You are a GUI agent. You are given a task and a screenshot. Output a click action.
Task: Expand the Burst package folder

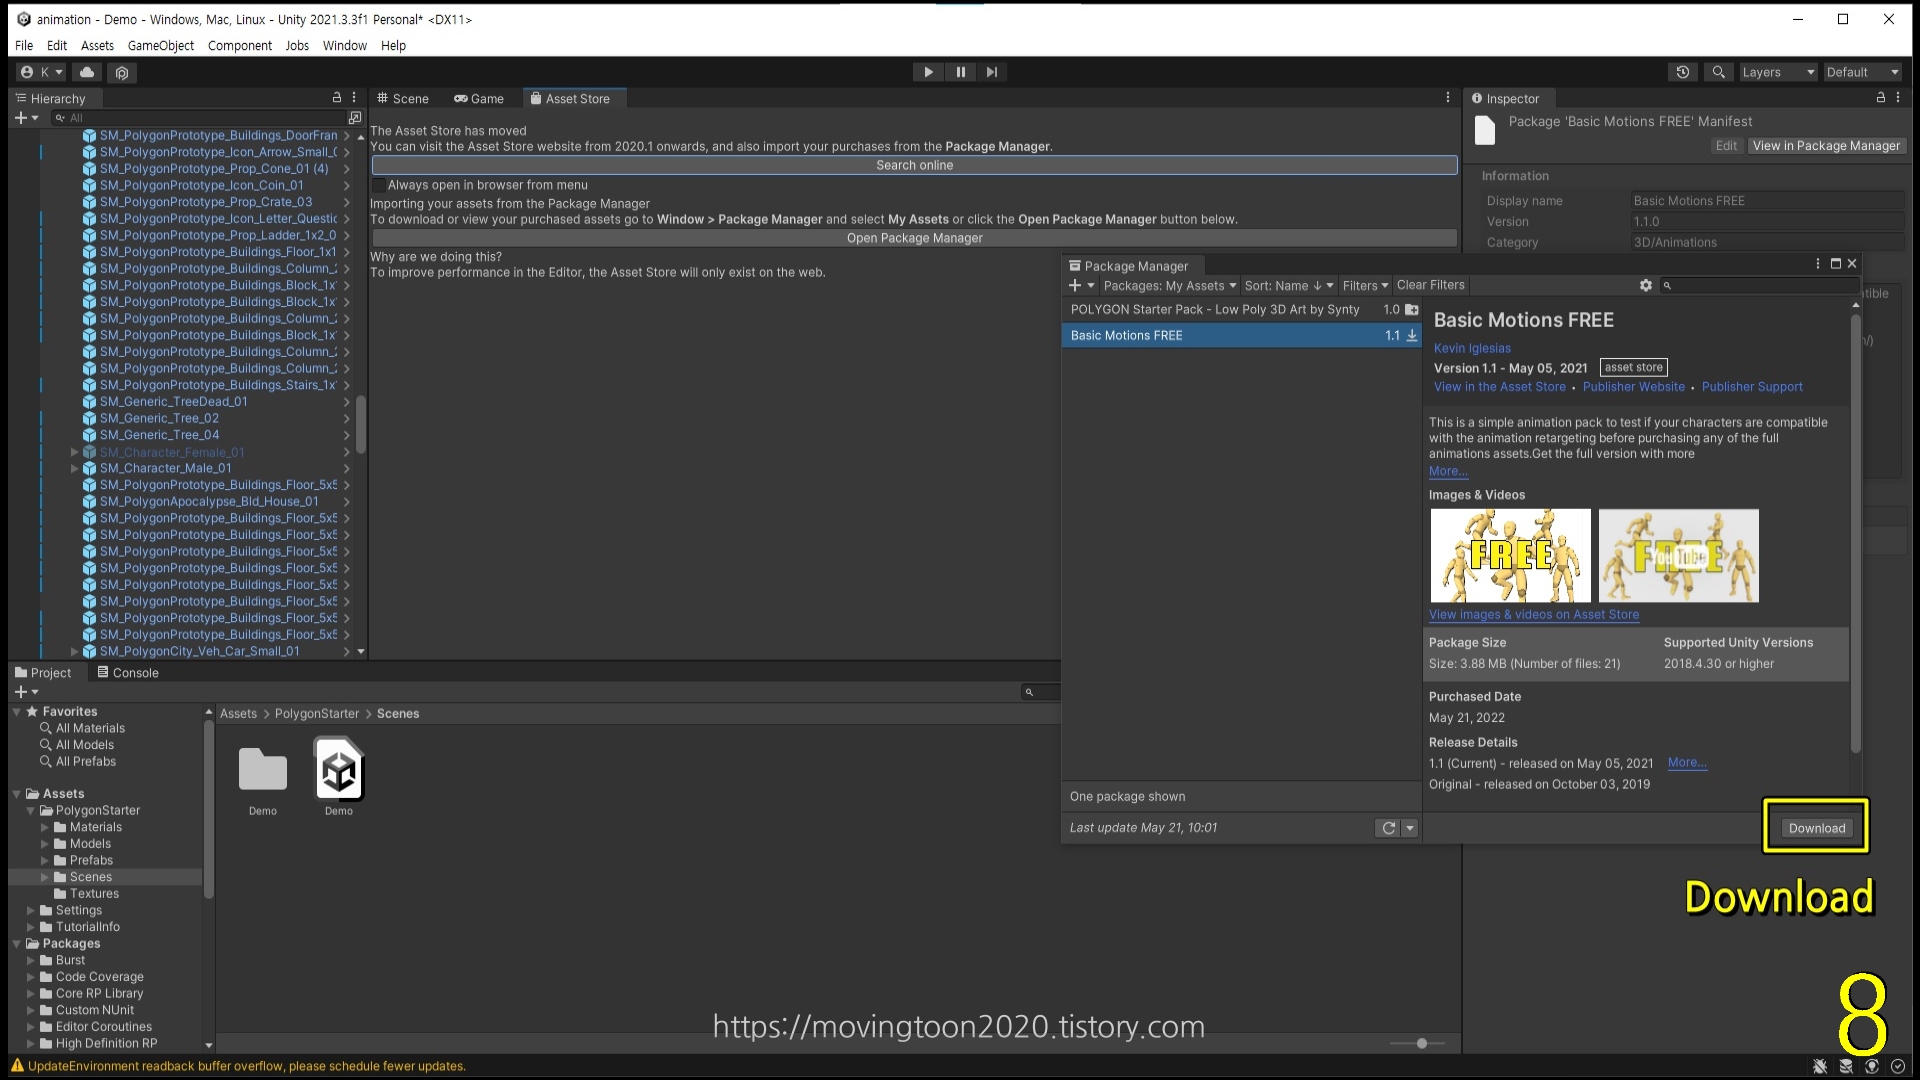point(31,961)
